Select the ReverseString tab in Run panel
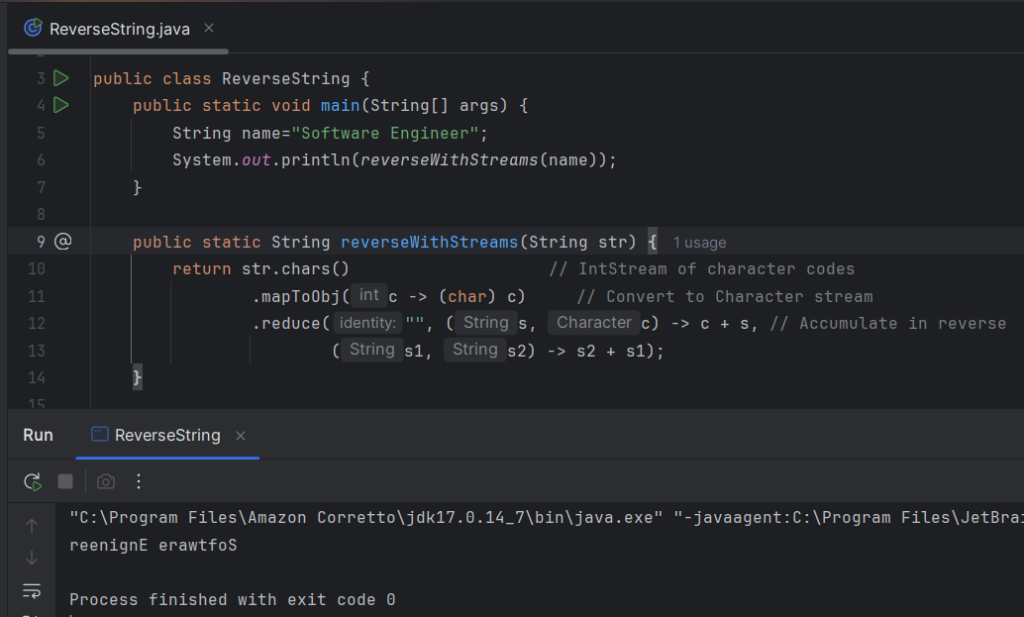Image resolution: width=1024 pixels, height=617 pixels. (x=166, y=435)
